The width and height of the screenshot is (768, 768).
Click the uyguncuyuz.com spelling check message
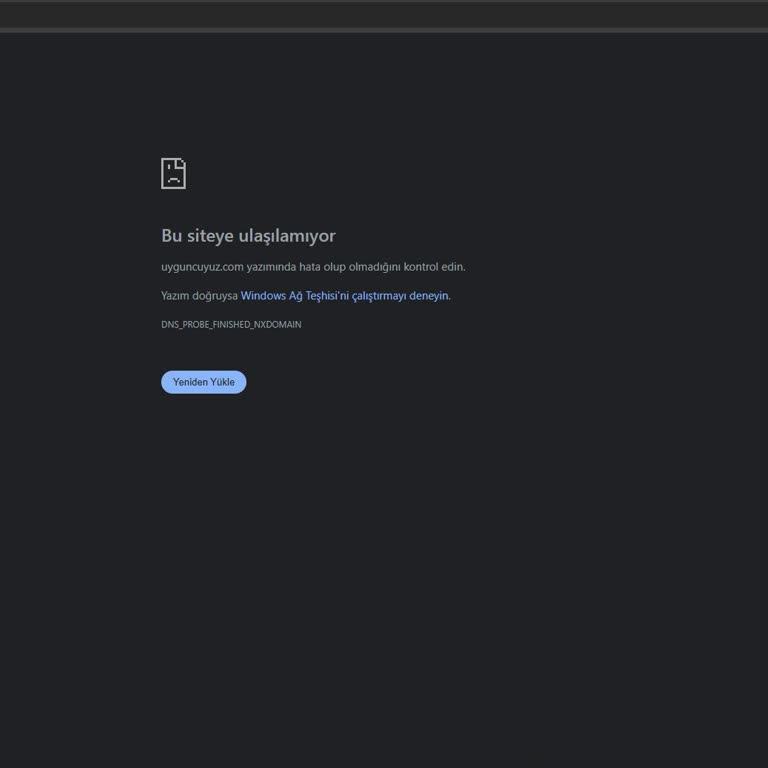313,267
